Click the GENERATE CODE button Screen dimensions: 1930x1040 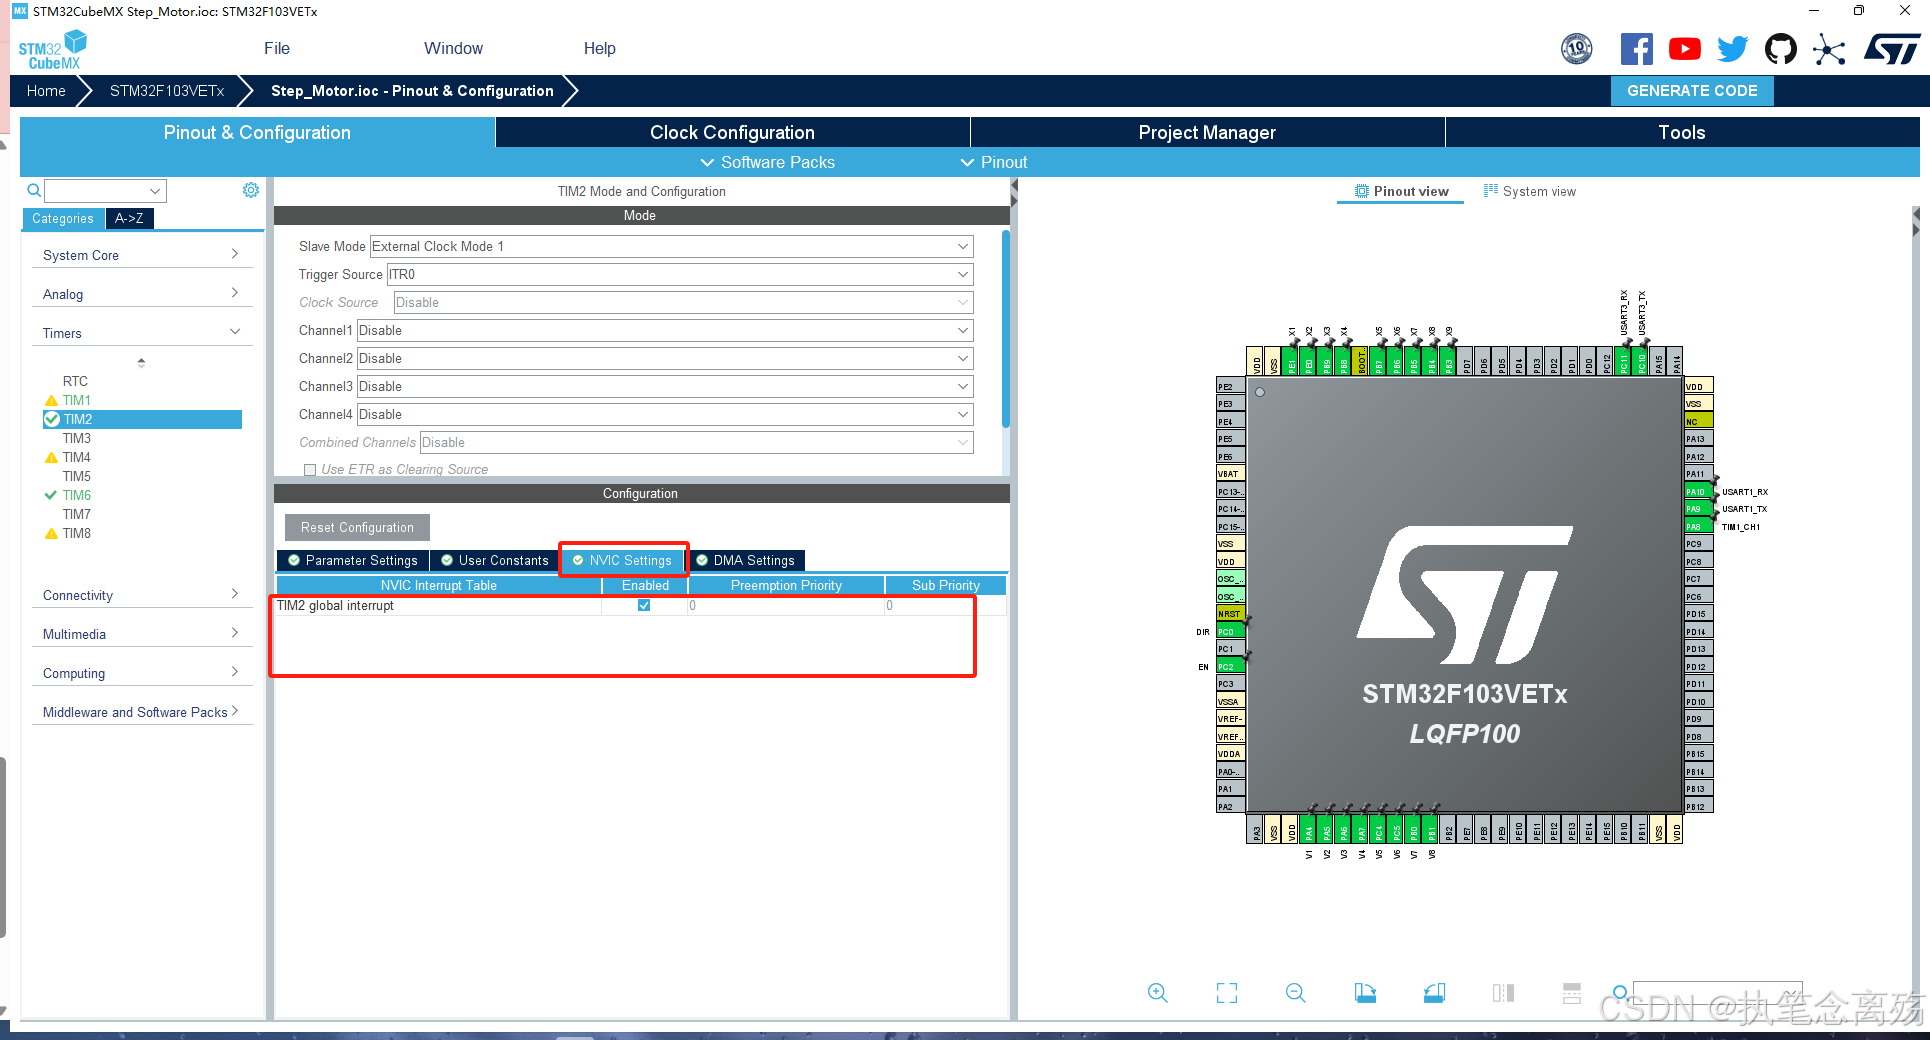tap(1692, 90)
